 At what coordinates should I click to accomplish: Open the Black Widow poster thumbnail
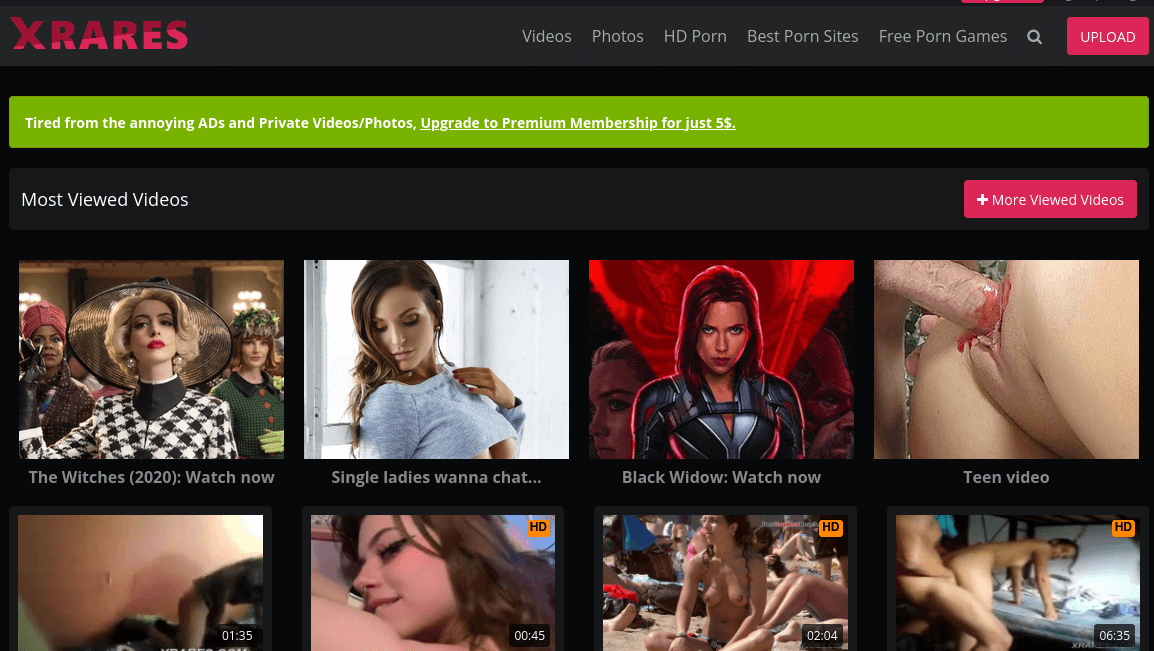[721, 359]
